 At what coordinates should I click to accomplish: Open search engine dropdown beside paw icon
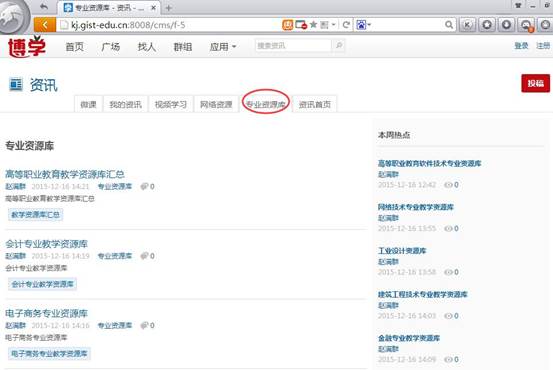click(369, 25)
